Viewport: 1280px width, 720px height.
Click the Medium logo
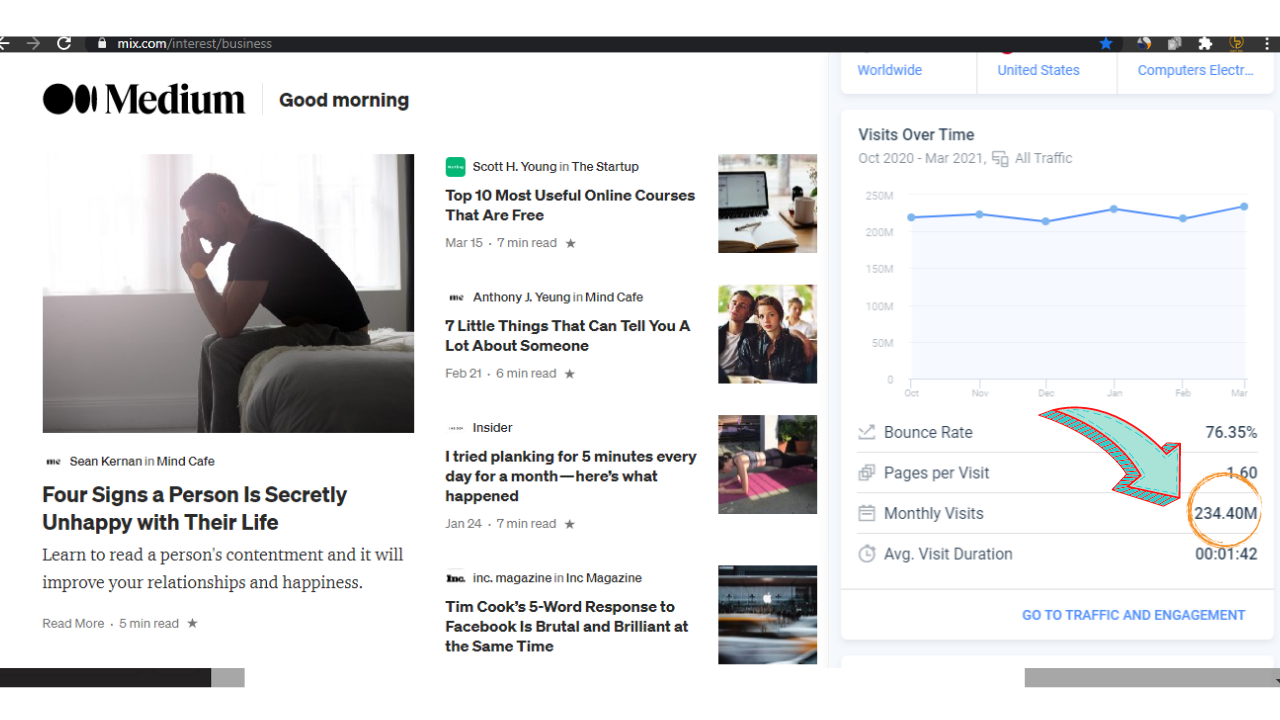pyautogui.click(x=144, y=99)
